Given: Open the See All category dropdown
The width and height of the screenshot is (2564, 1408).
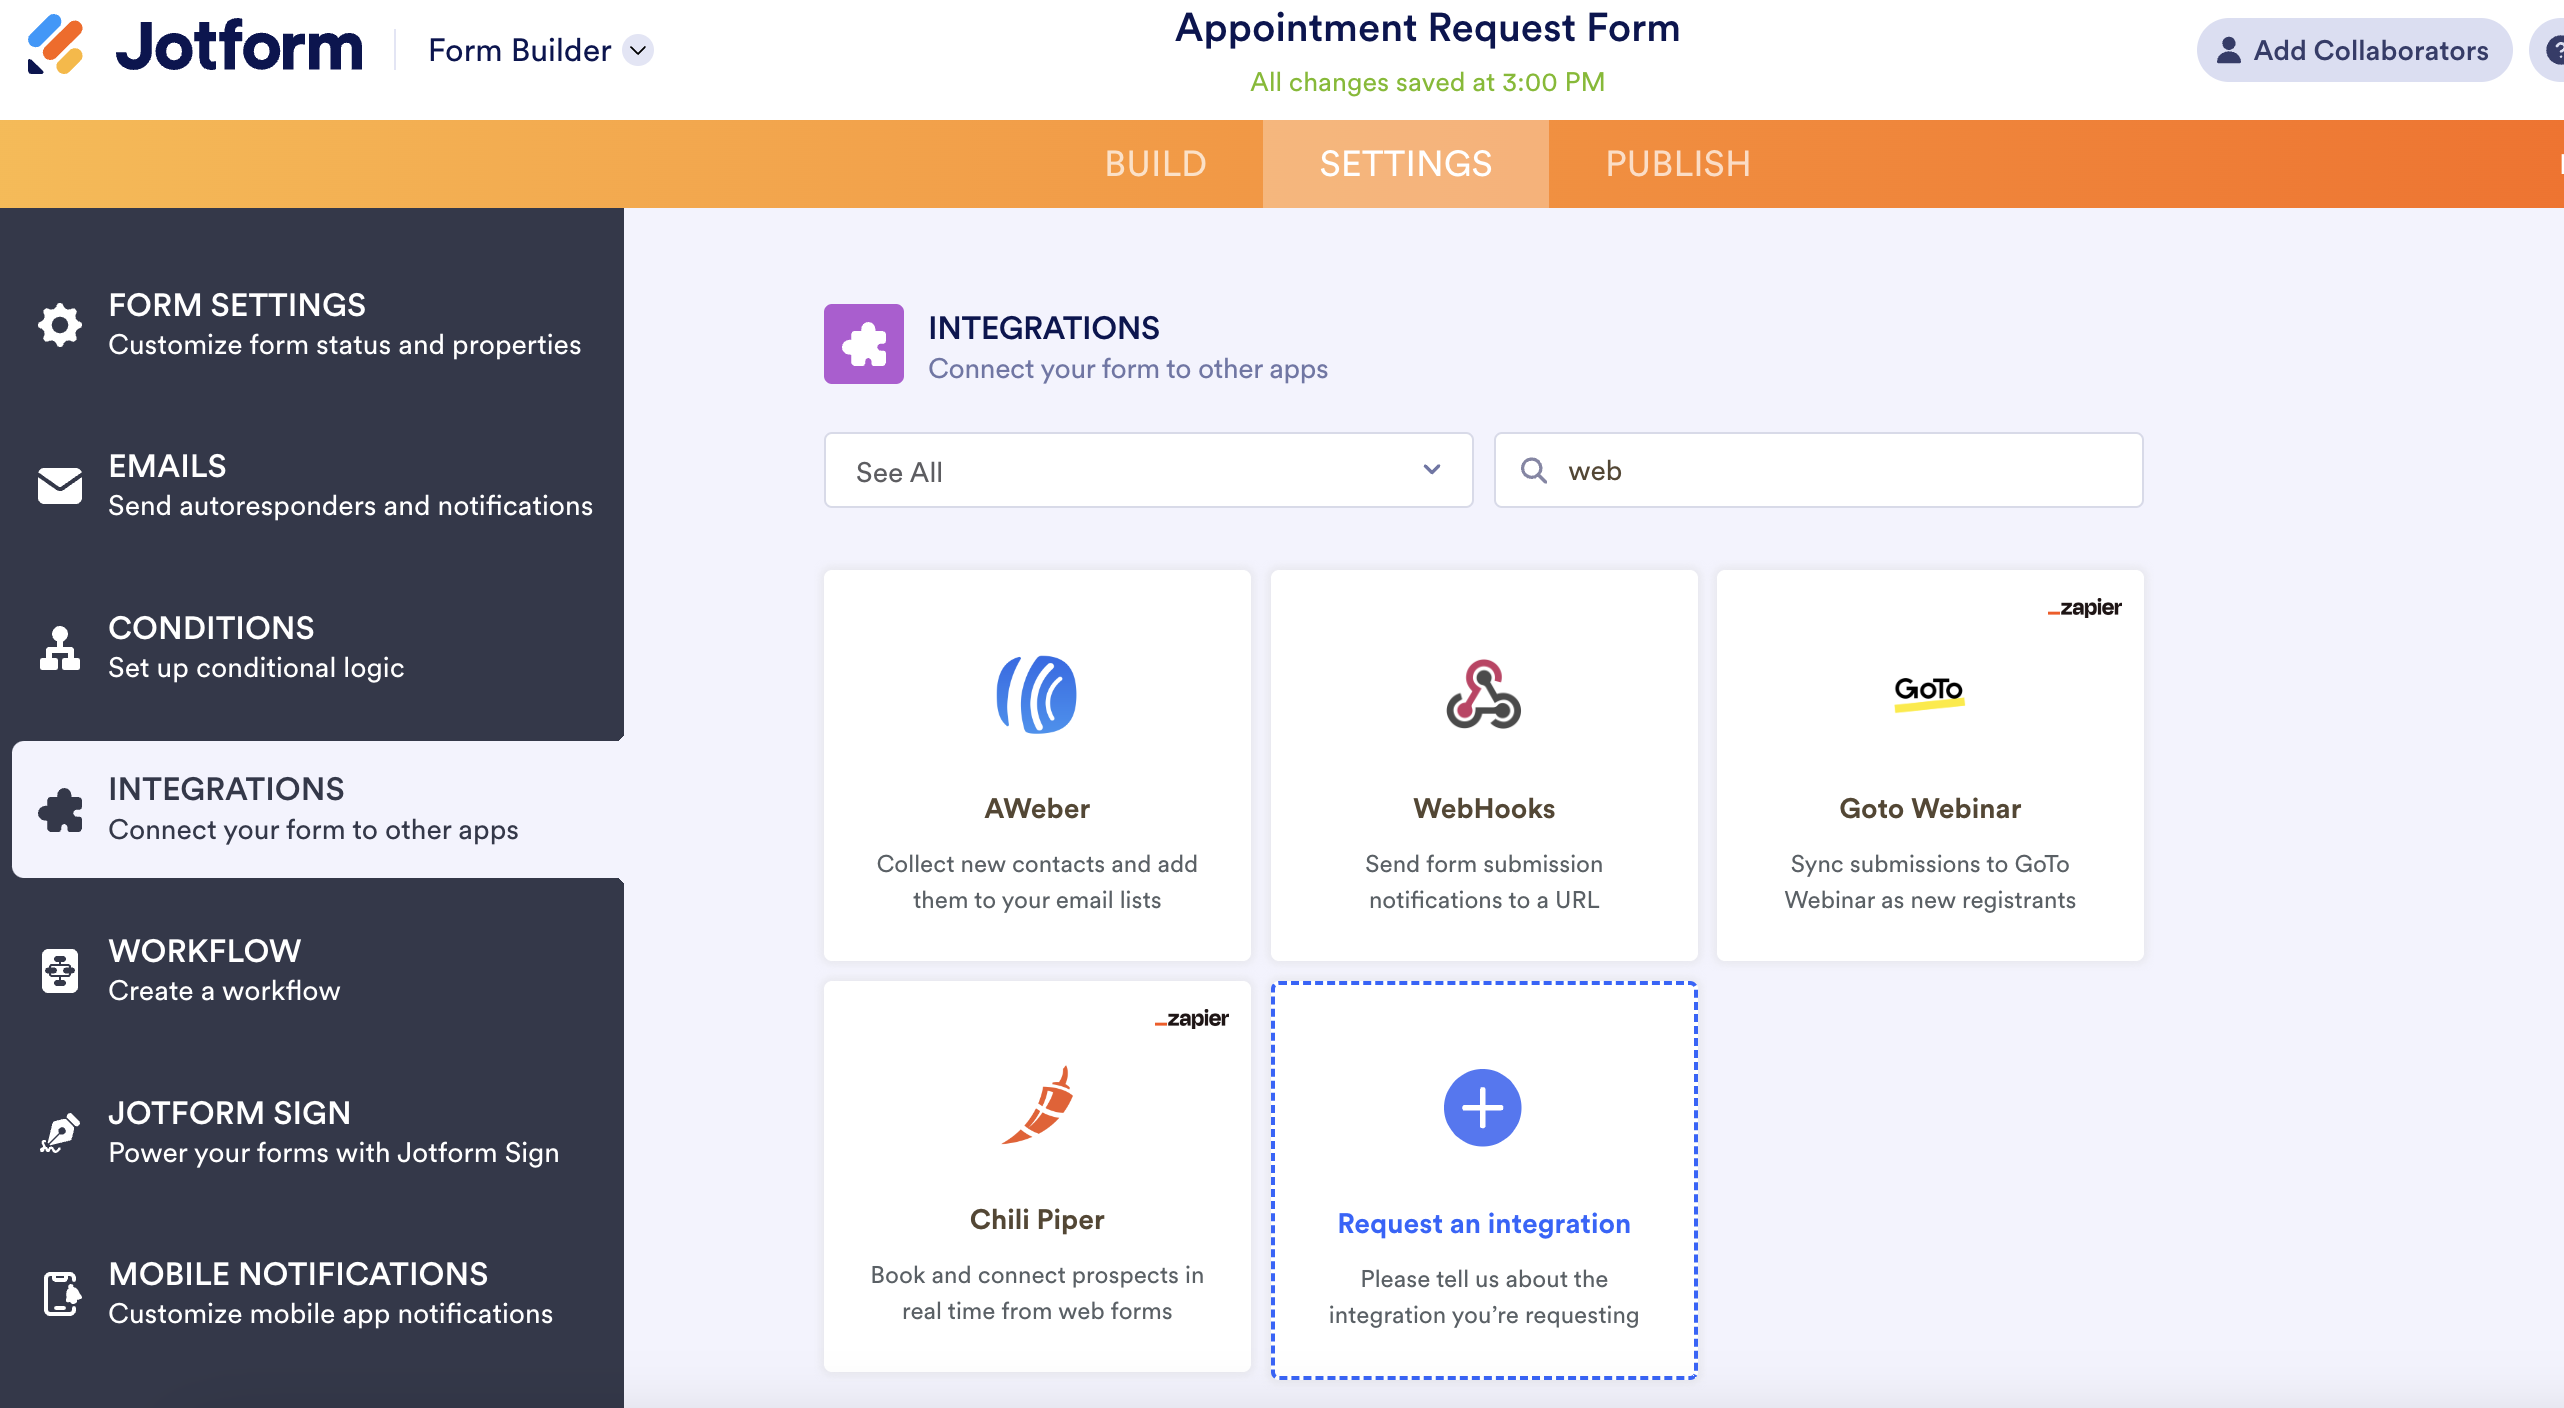Looking at the screenshot, I should [1148, 470].
